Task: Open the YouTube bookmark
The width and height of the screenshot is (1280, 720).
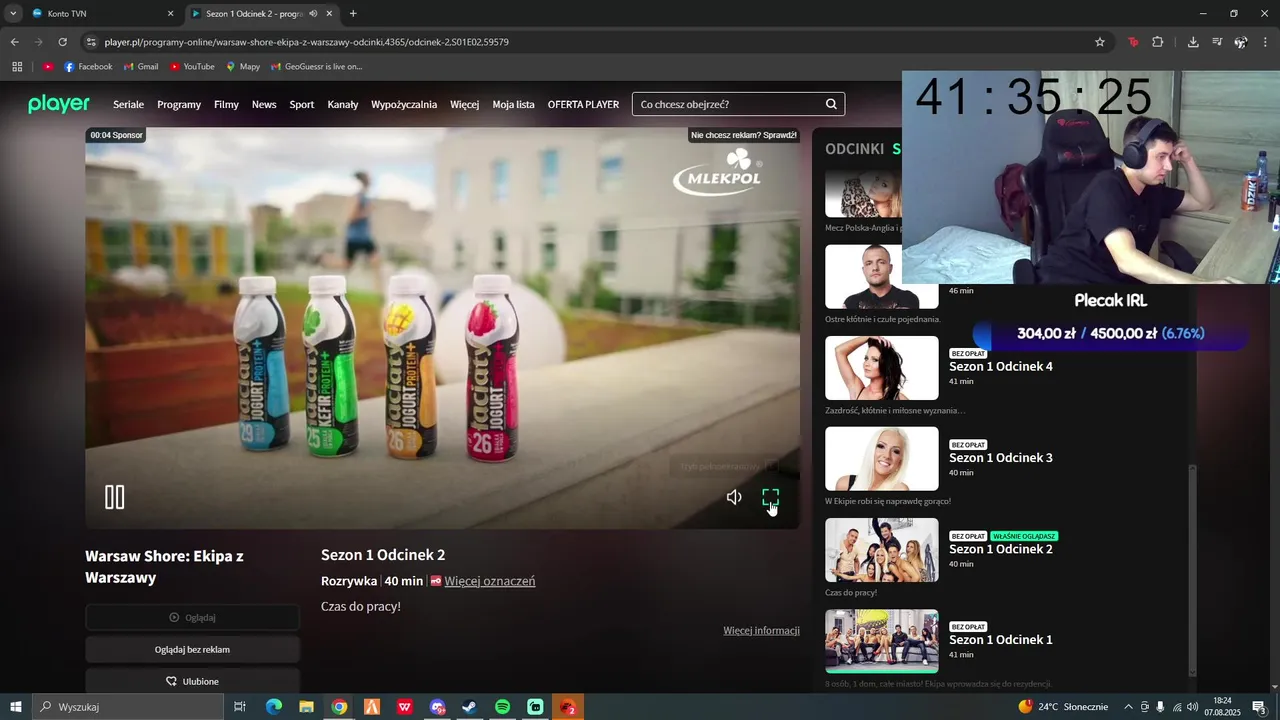Action: point(192,67)
